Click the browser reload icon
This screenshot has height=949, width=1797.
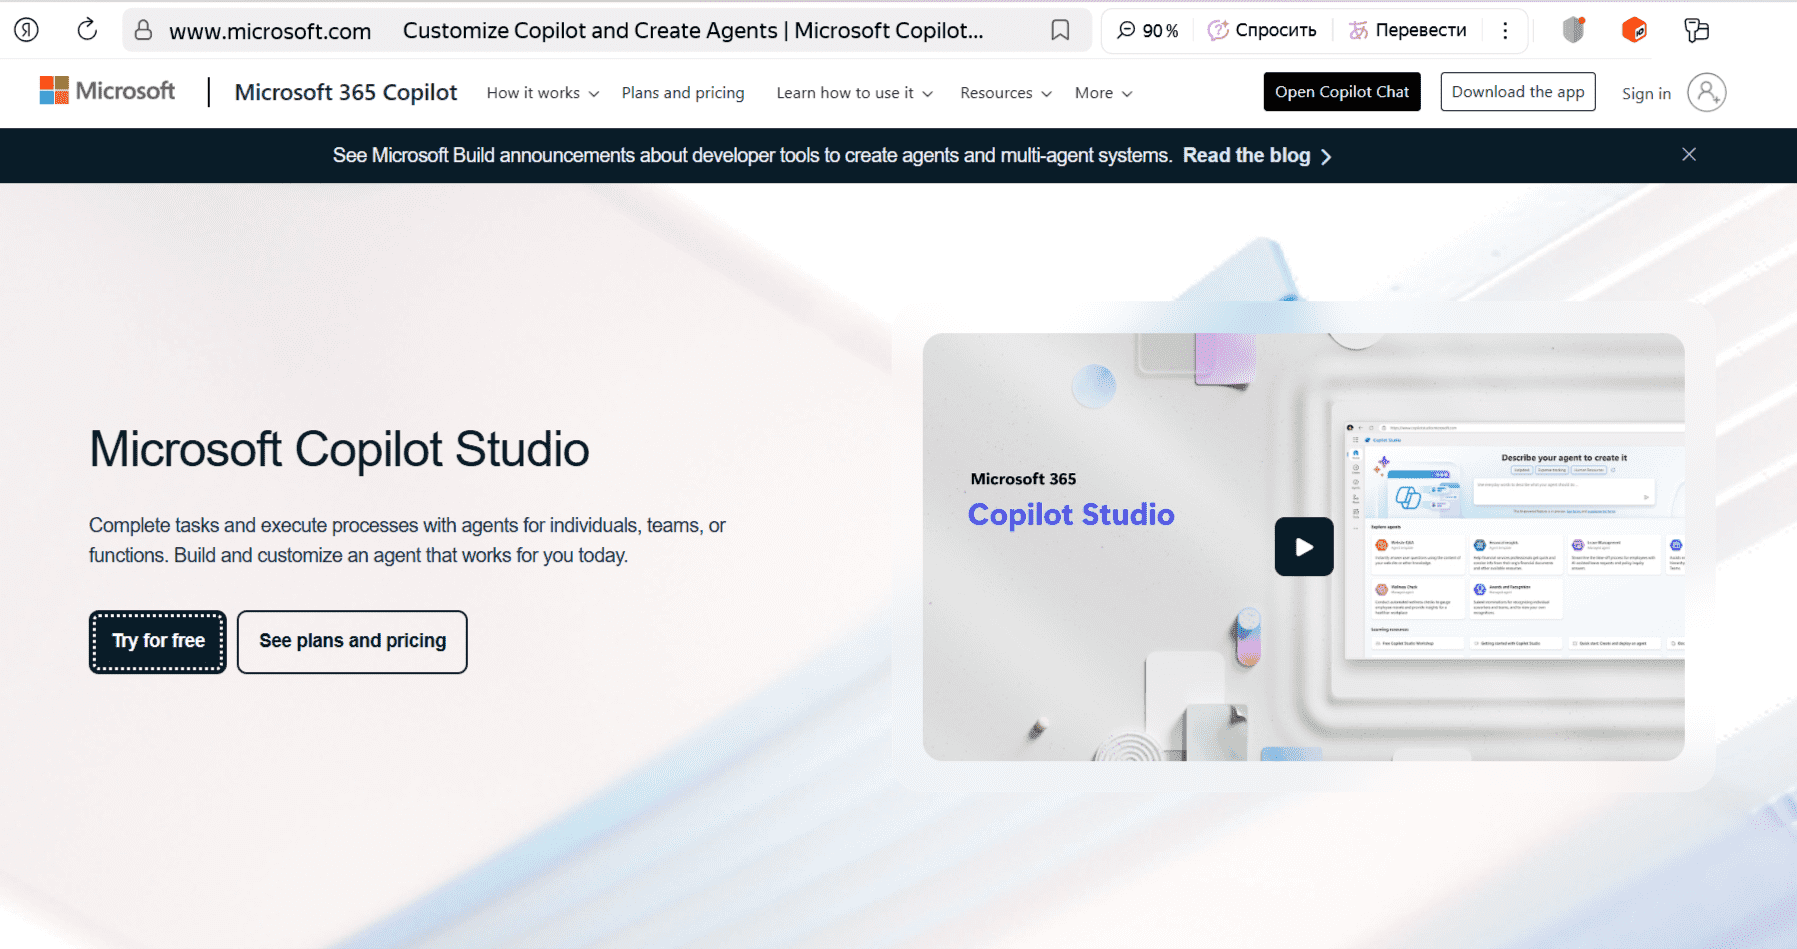(x=87, y=30)
